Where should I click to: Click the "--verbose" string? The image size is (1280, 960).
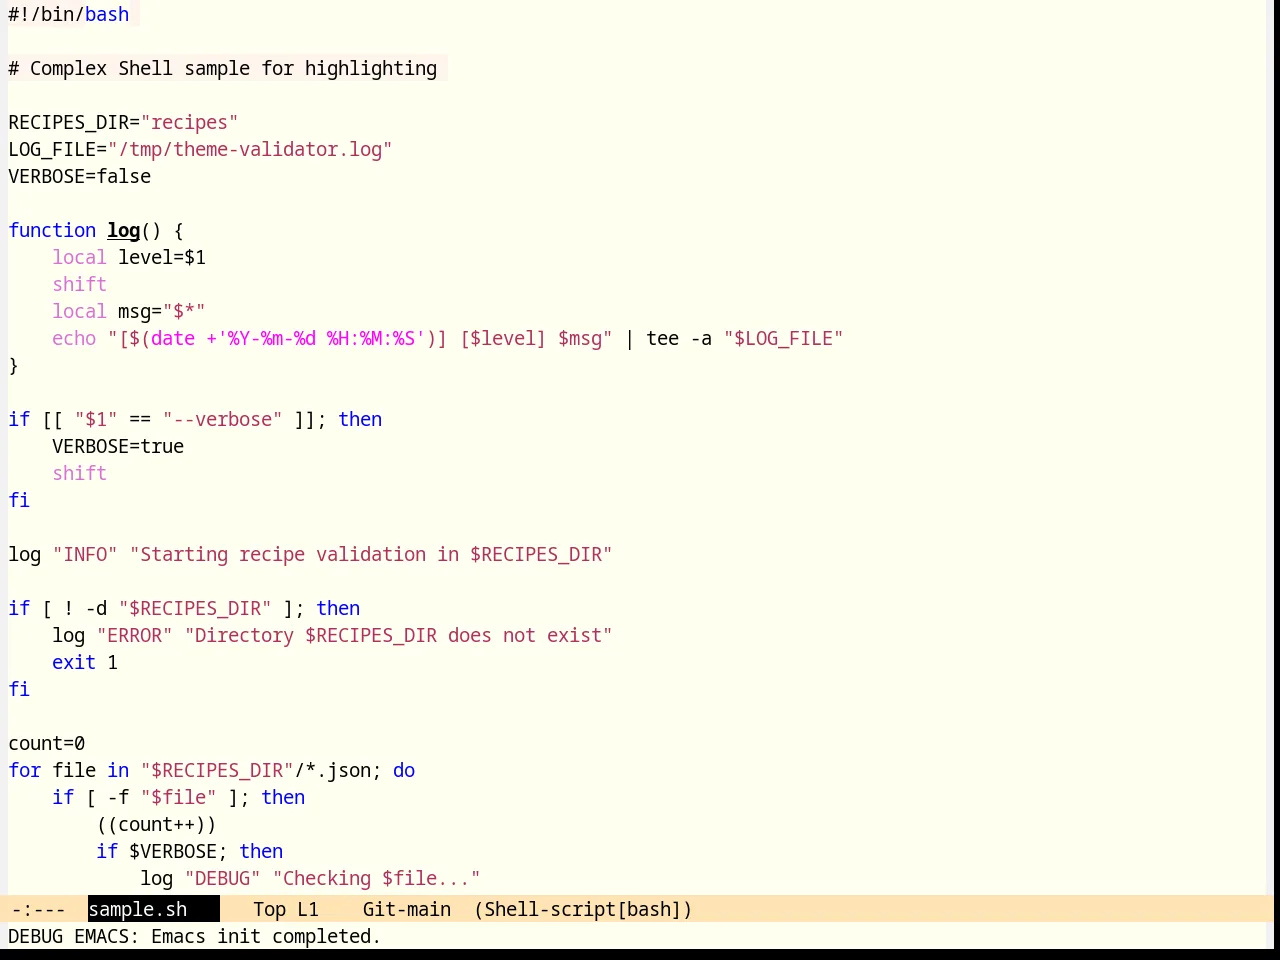tap(223, 419)
